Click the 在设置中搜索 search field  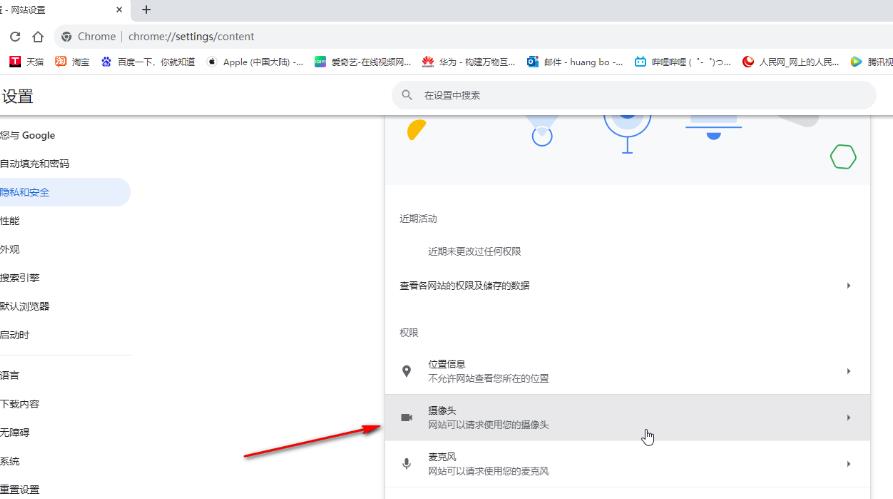click(634, 95)
